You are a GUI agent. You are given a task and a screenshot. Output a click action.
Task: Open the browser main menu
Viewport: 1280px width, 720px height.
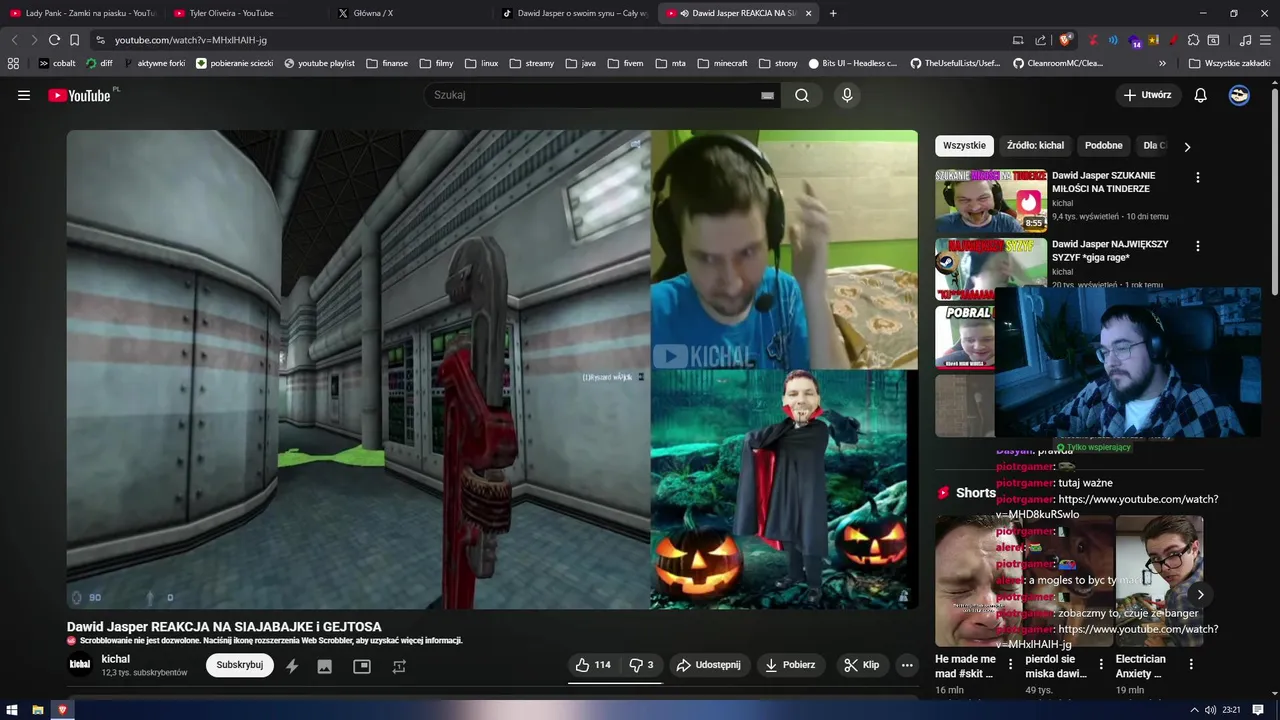[1265, 40]
